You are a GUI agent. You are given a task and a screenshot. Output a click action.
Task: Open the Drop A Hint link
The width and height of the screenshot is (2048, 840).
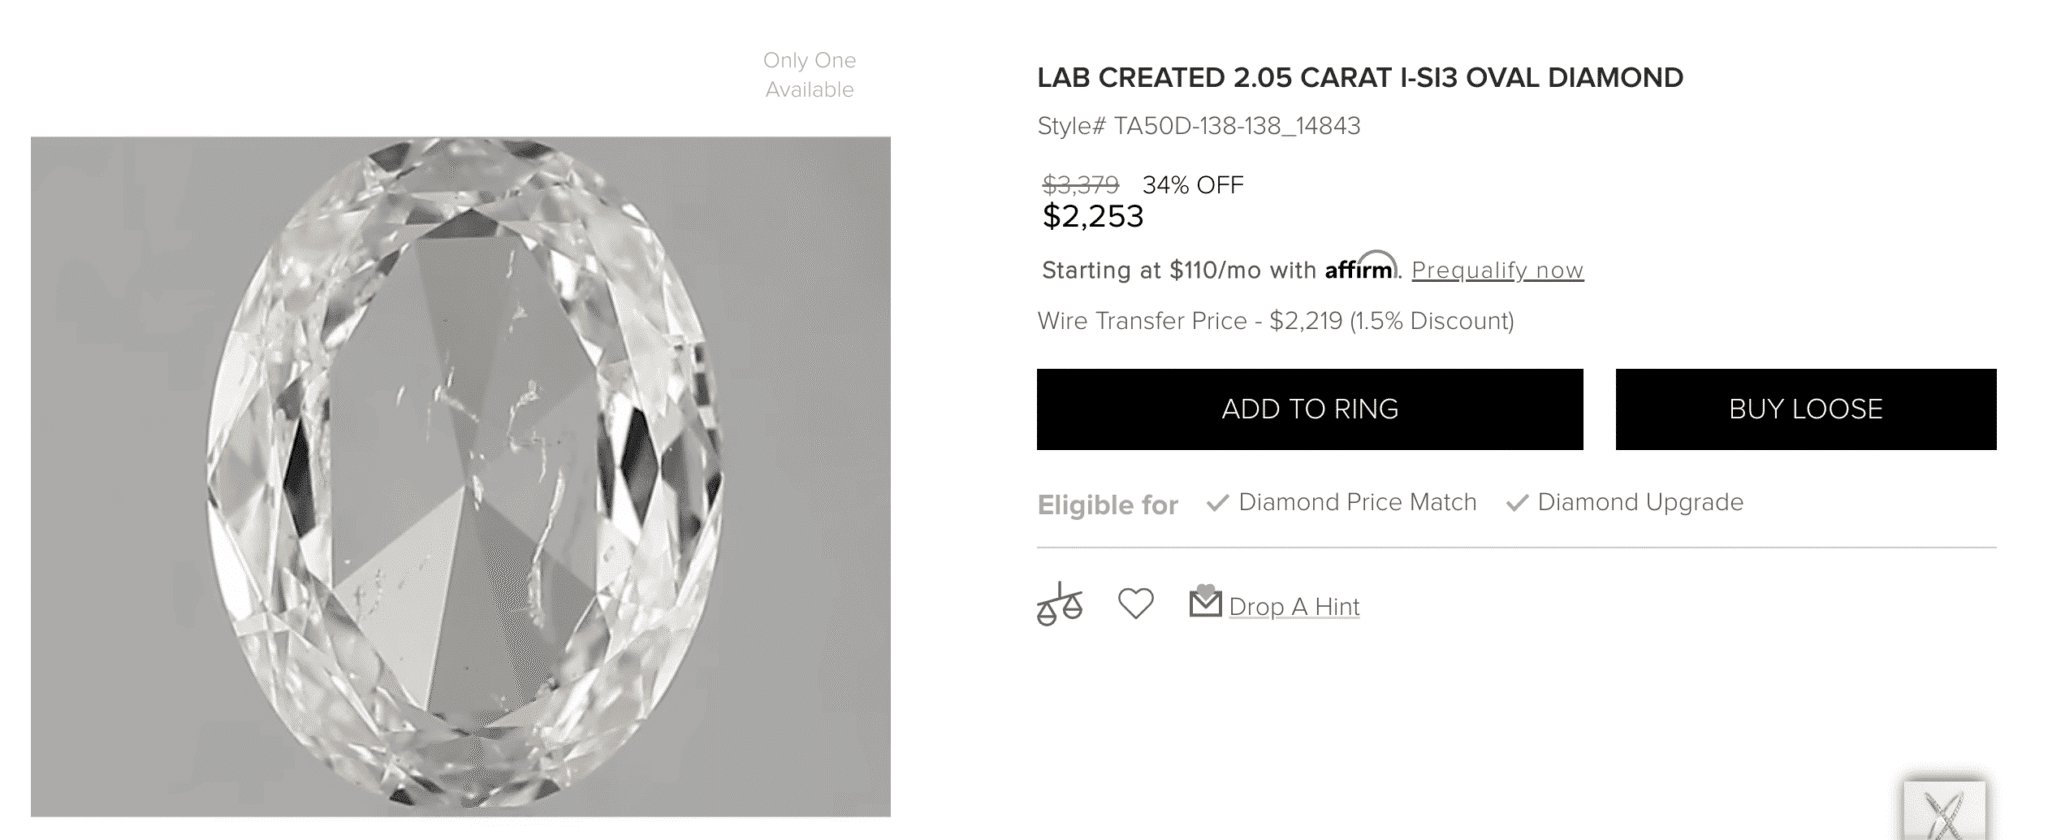1294,607
